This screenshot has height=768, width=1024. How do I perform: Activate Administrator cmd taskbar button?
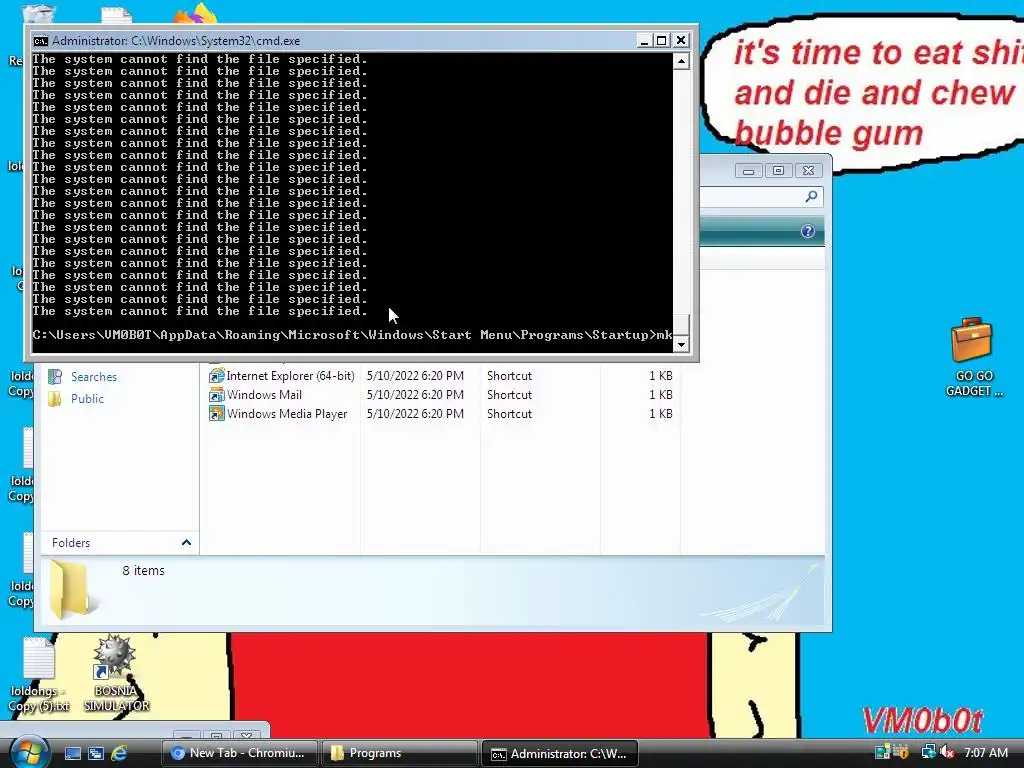(559, 753)
